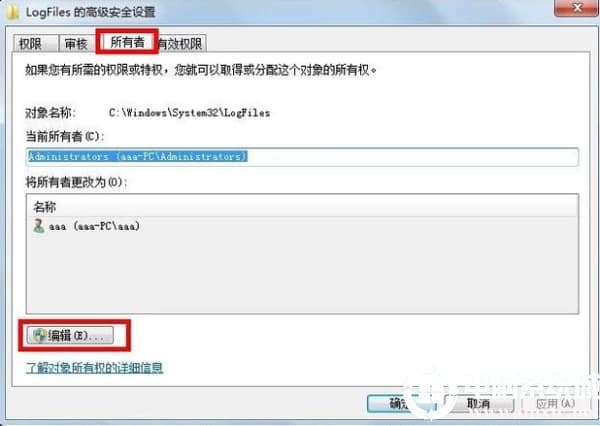Click the current owner Administrators text field
This screenshot has width=600, height=426.
(302, 157)
